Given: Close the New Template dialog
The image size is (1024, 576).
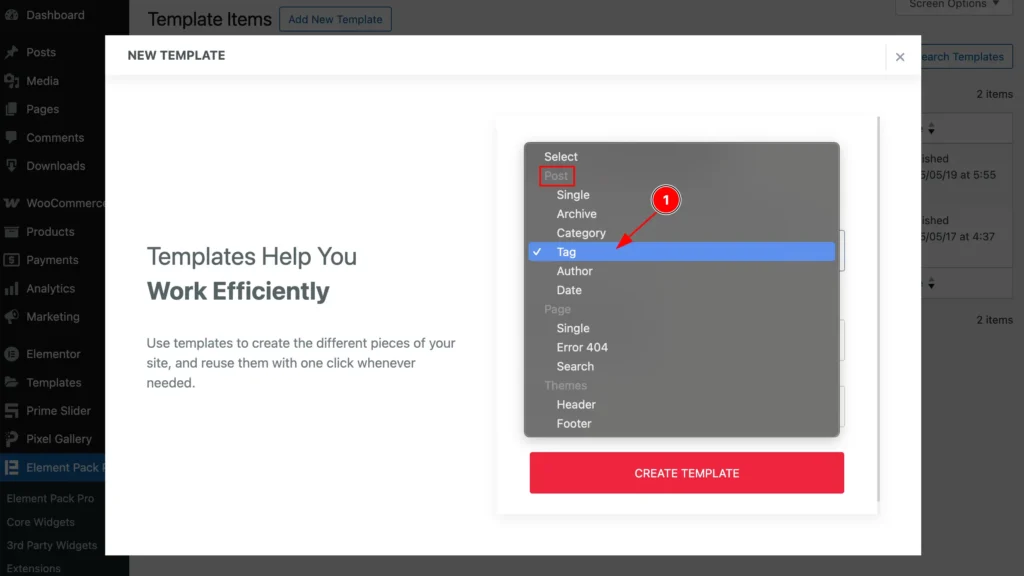Looking at the screenshot, I should (x=900, y=57).
